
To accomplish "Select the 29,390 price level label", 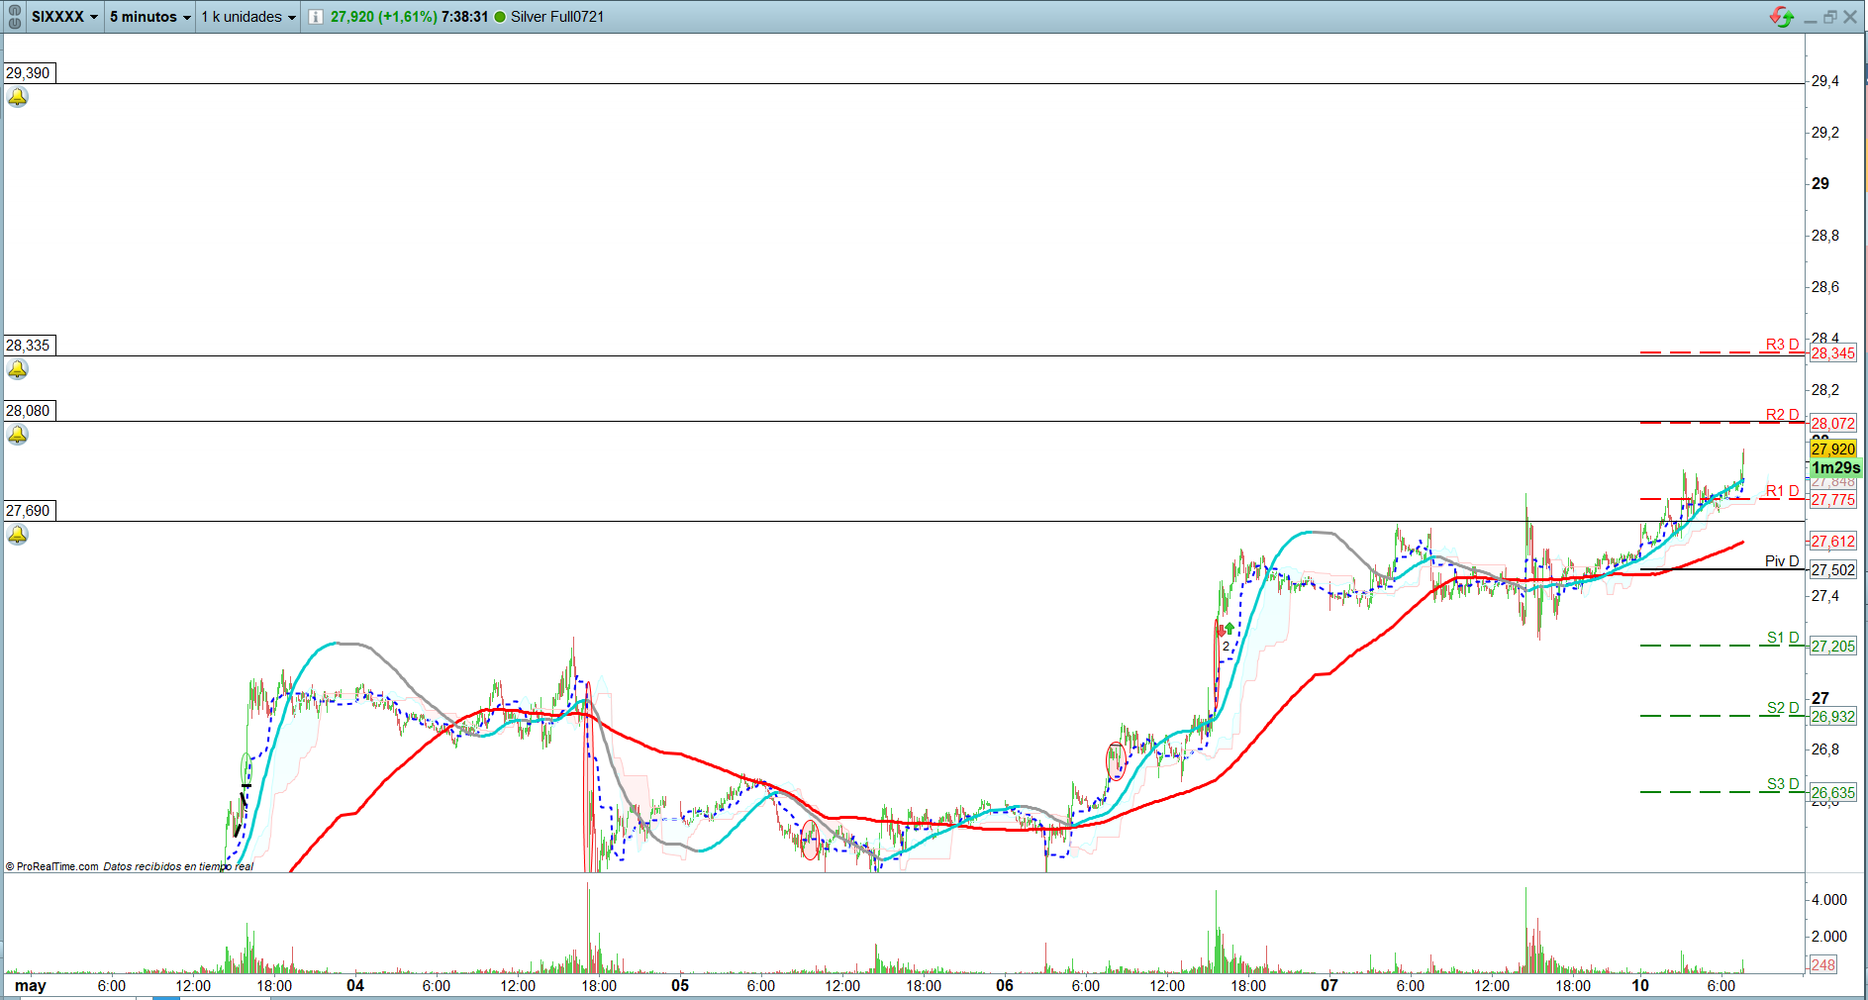I will 28,73.
